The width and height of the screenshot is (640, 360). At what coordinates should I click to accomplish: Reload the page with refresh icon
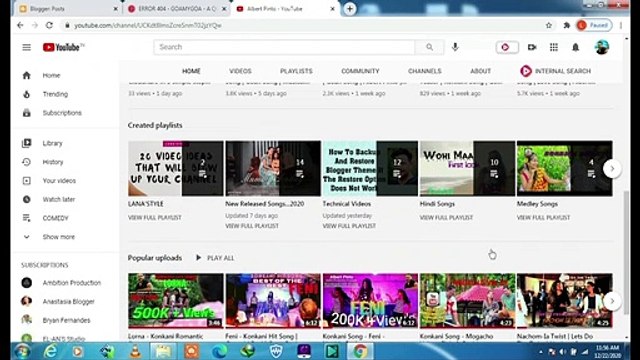coord(49,25)
